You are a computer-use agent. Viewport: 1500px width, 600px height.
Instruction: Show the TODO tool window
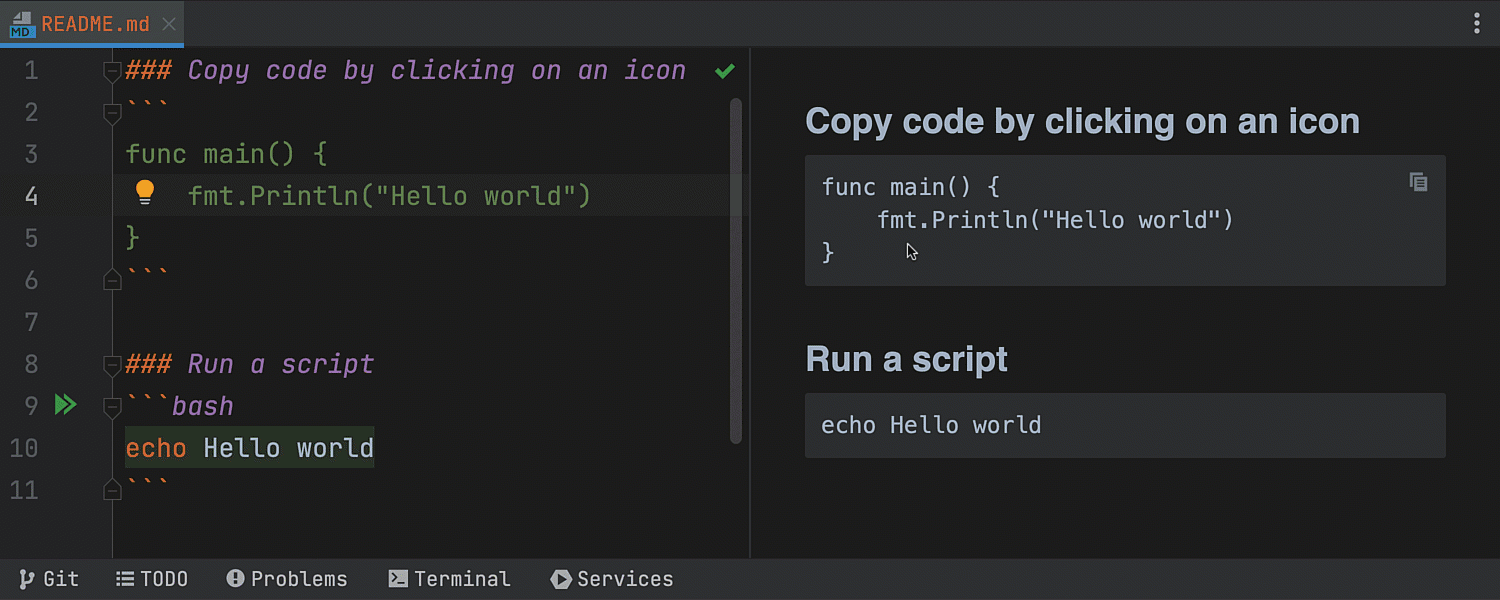click(x=152, y=579)
